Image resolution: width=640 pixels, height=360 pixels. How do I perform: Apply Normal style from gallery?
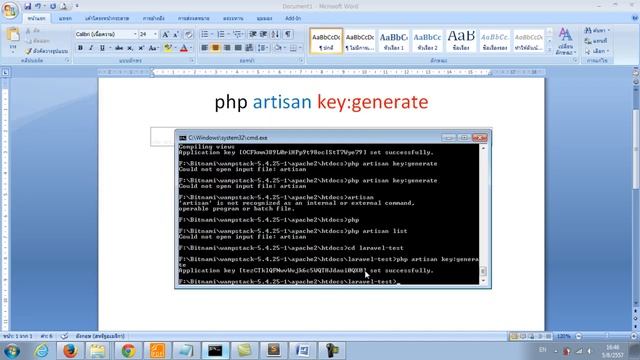coord(326,41)
